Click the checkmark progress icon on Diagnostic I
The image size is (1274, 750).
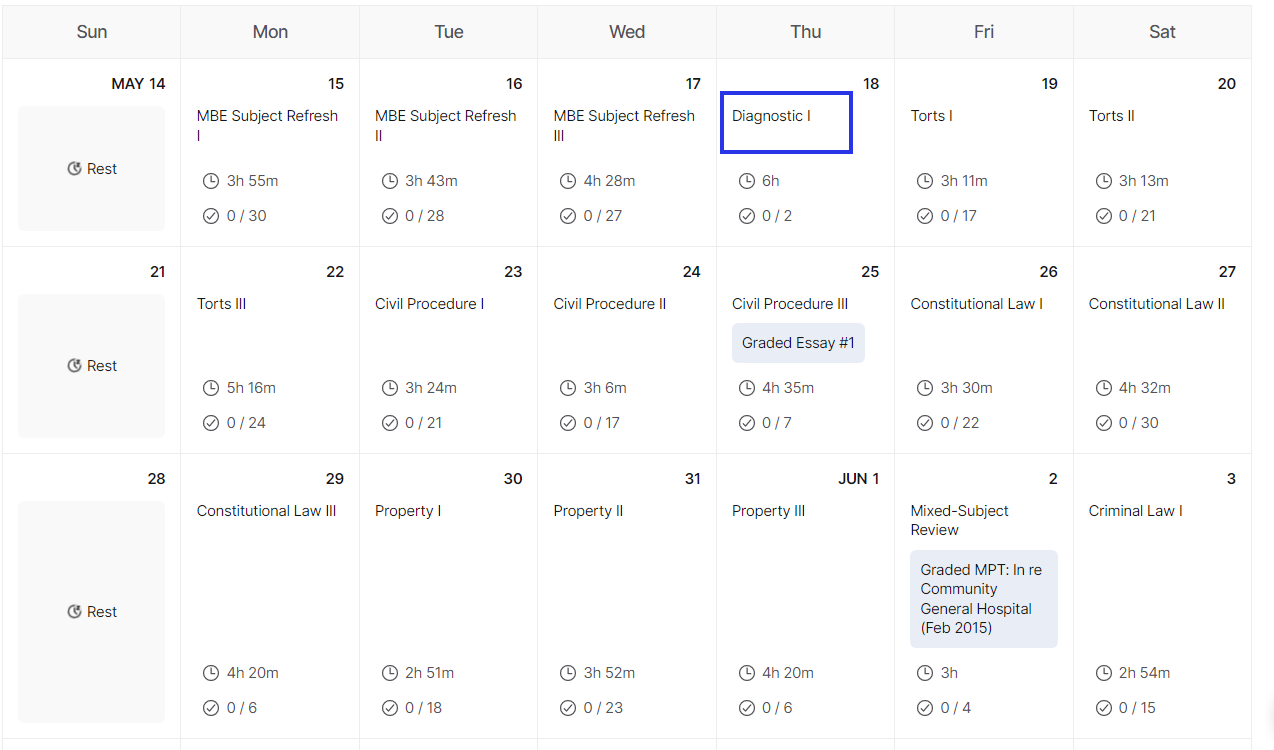(746, 216)
